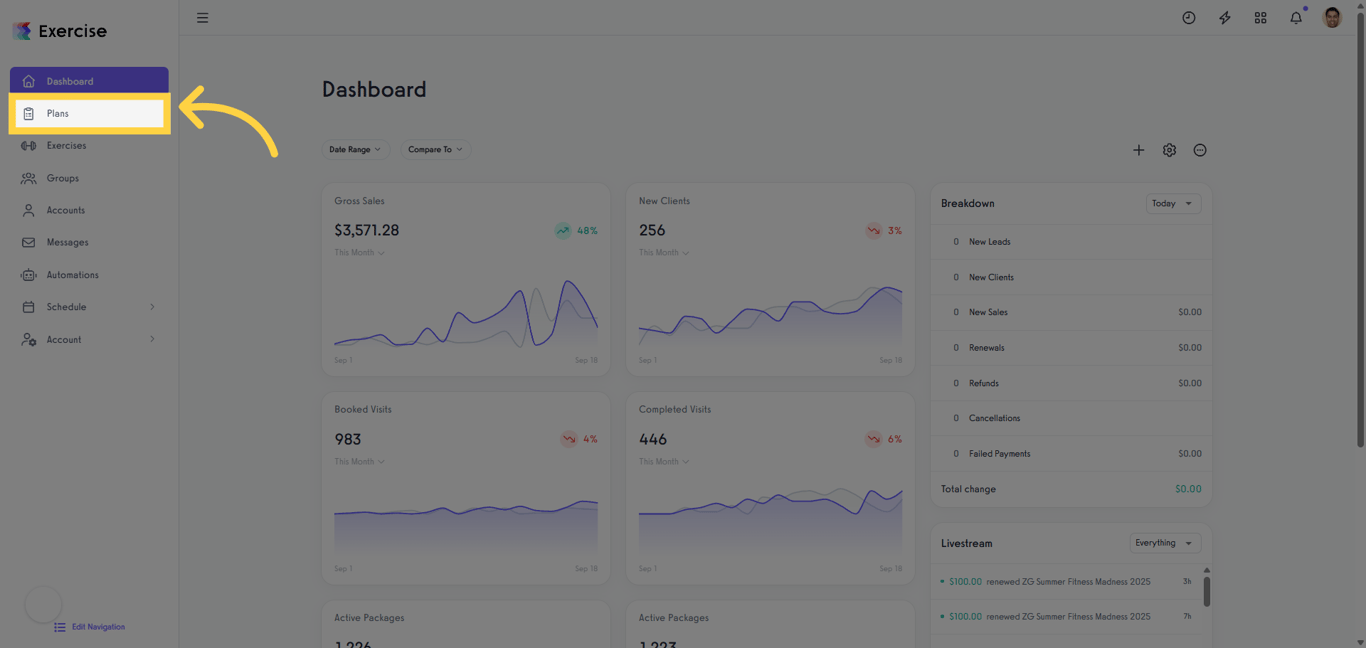Open the Livestream Everything filter dropdown
This screenshot has height=648, width=1366.
pos(1165,543)
